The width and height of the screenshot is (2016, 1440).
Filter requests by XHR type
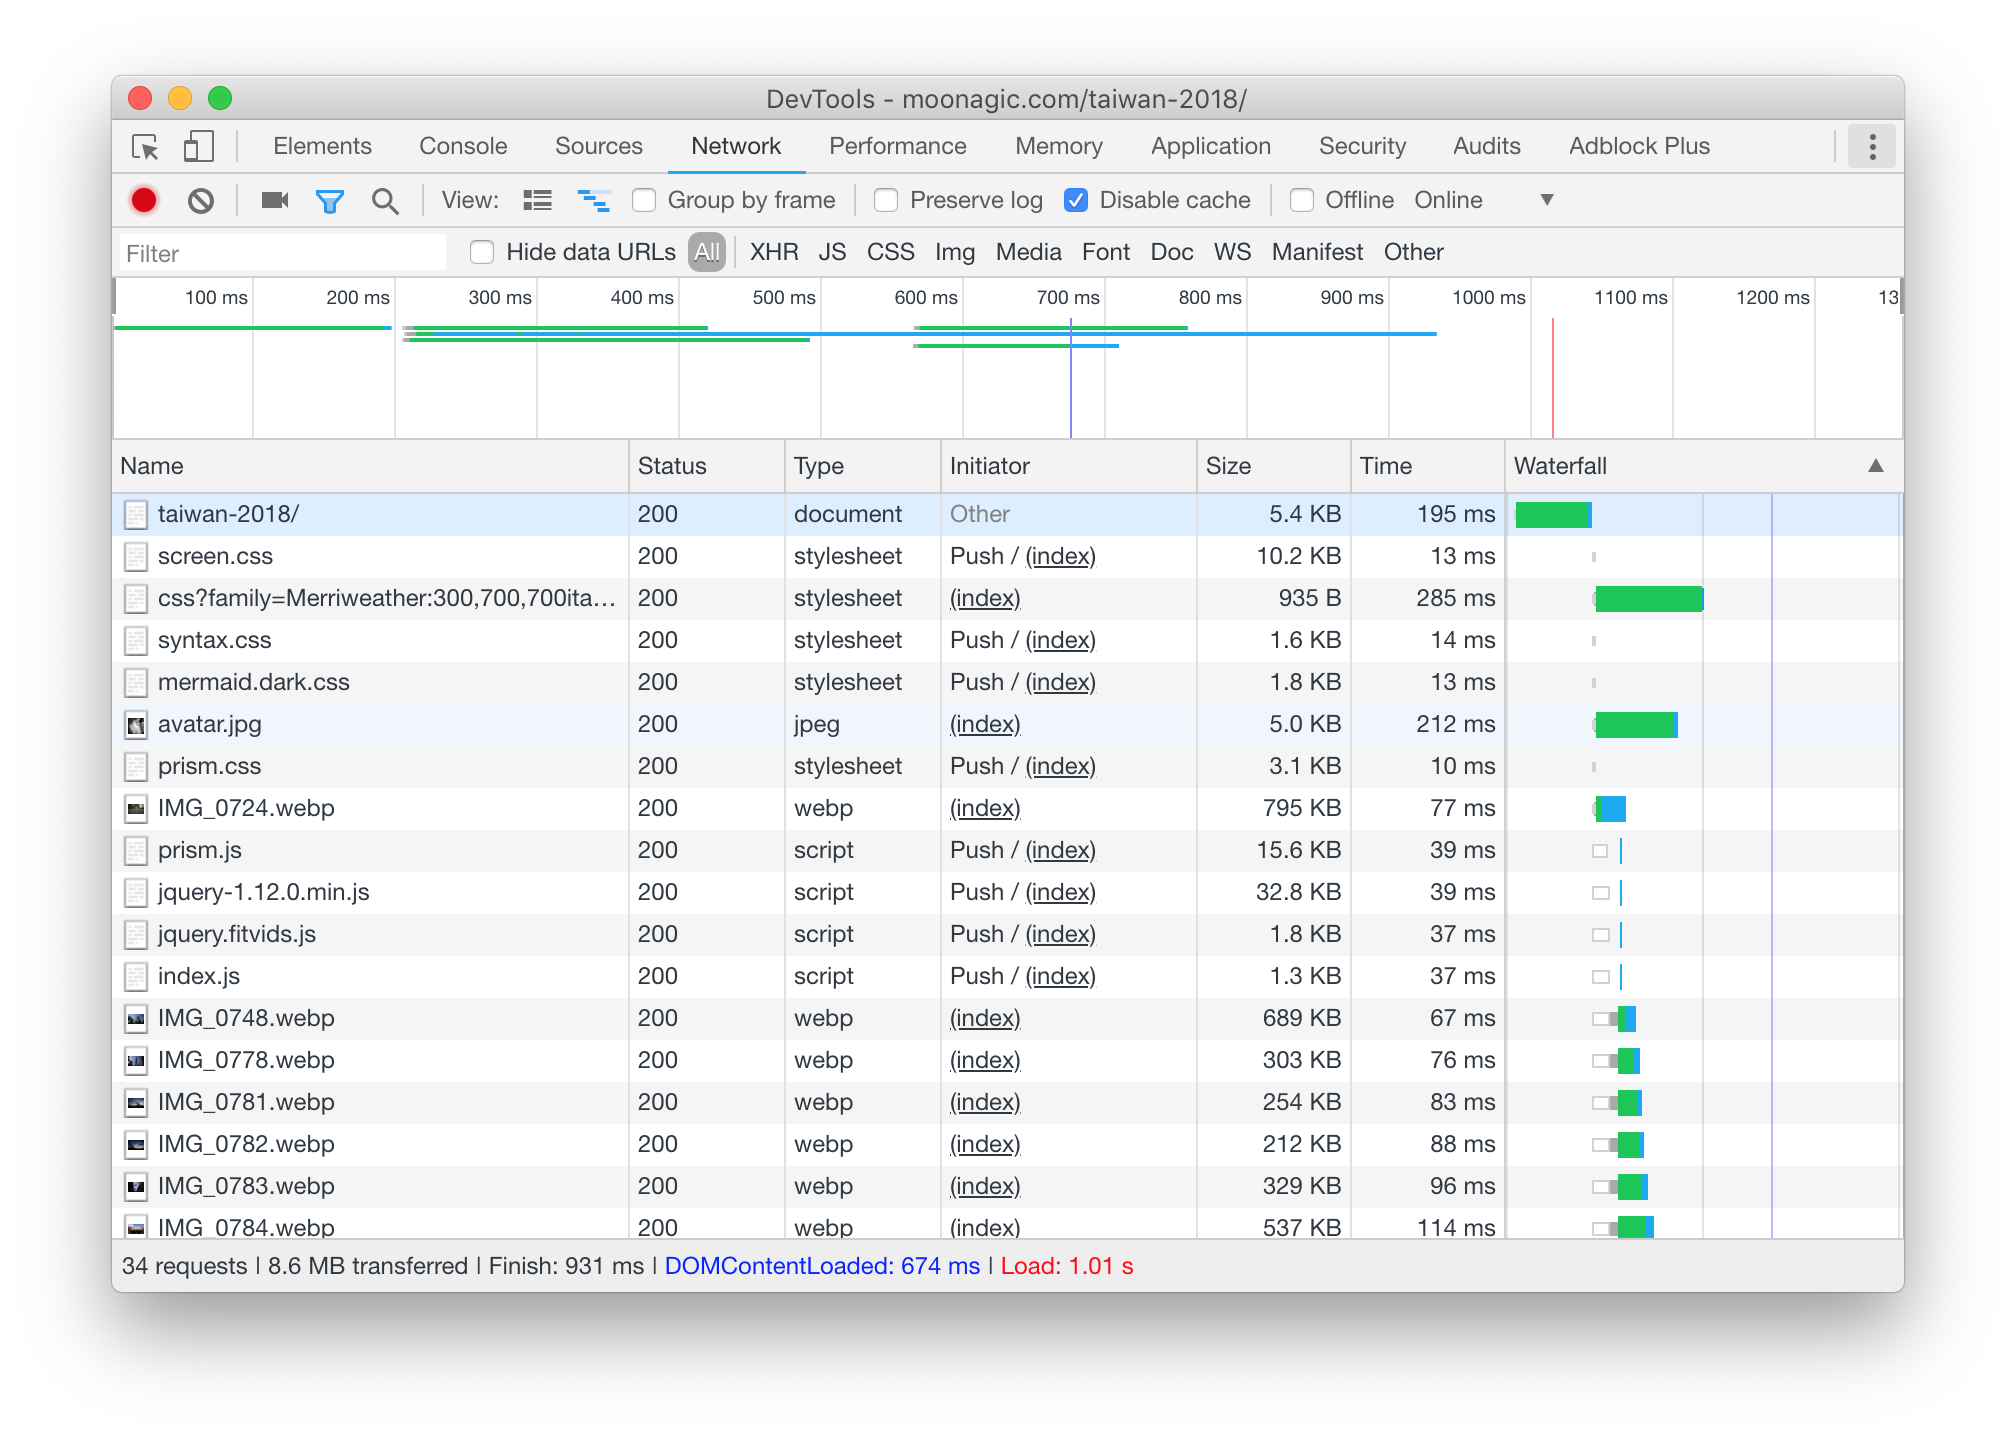pyautogui.click(x=773, y=252)
